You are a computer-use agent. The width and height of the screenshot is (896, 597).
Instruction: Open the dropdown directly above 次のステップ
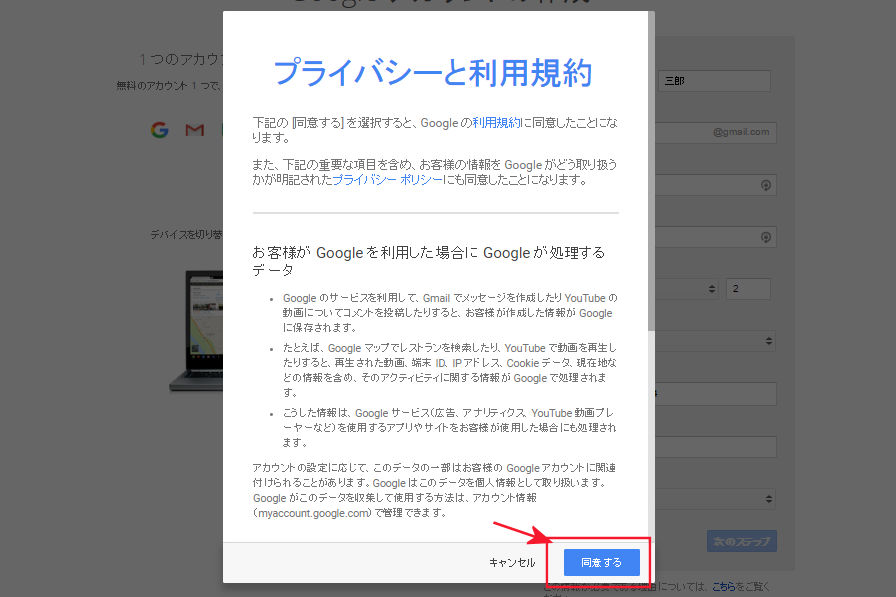click(716, 499)
